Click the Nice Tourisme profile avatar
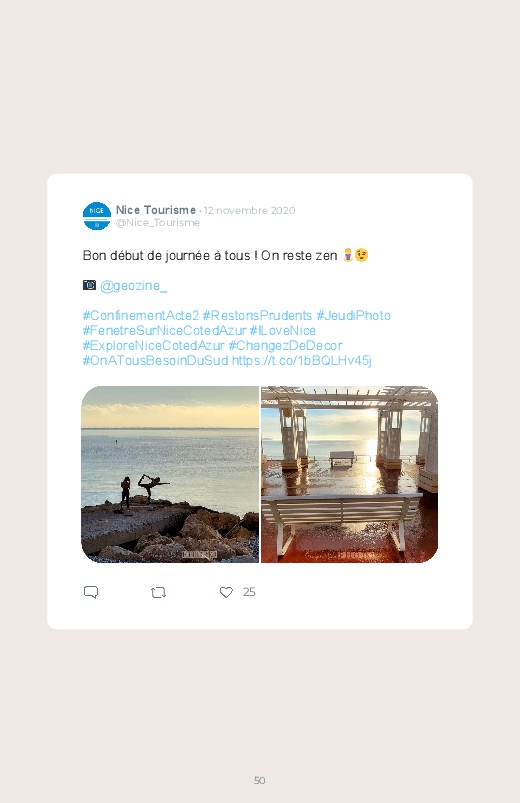 click(97, 216)
